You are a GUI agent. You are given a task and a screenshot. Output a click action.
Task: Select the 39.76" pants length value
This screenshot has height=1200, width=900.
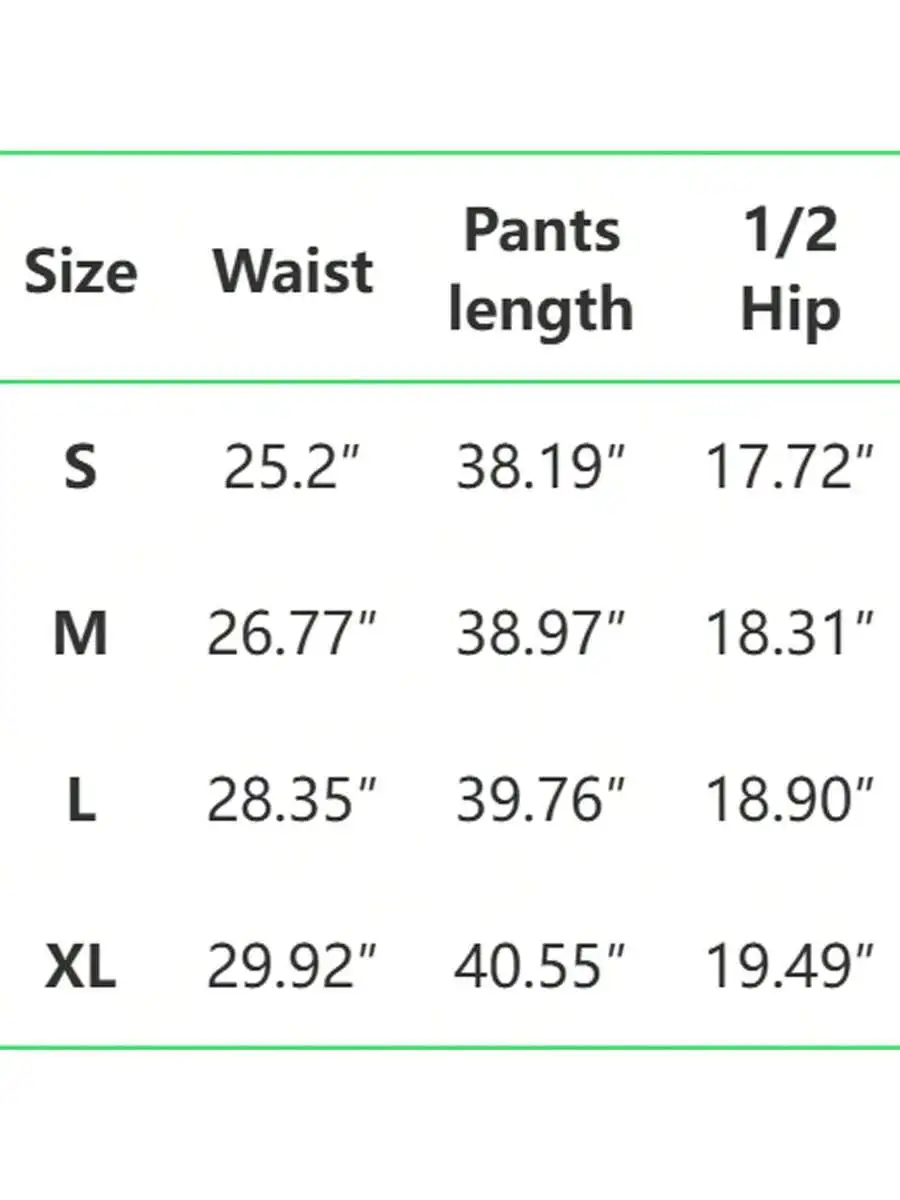[540, 801]
